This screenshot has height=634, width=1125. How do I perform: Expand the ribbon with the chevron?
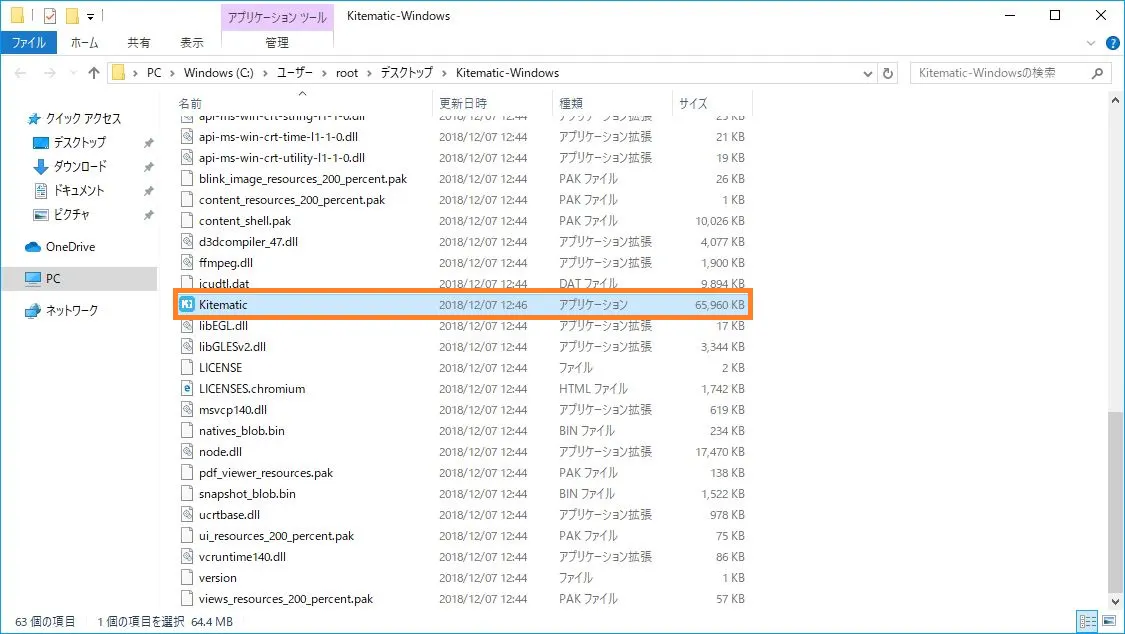click(x=1091, y=43)
